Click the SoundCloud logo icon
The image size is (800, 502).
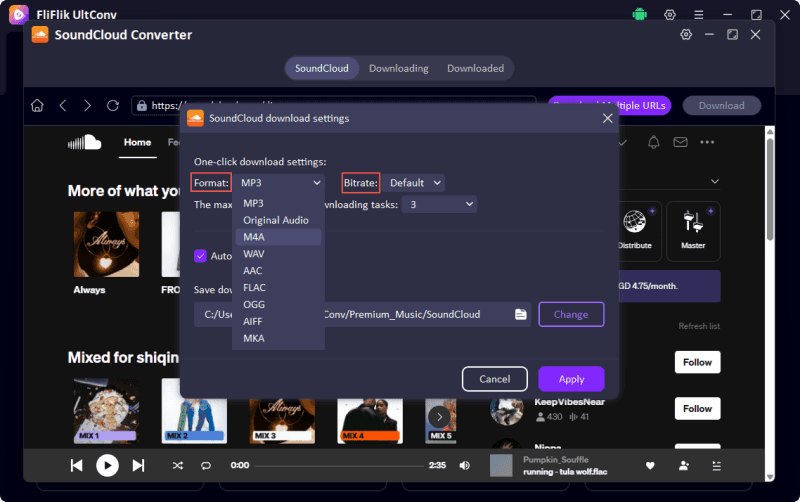85,142
